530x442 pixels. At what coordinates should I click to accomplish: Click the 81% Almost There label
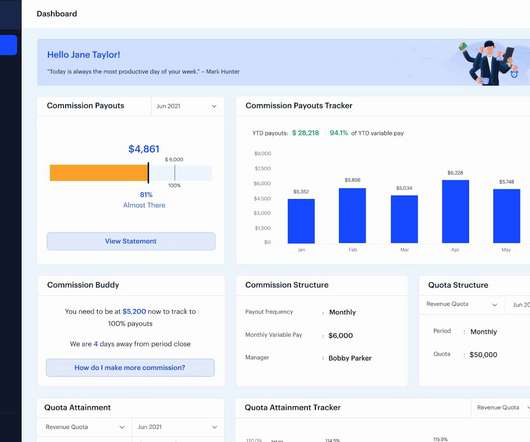[144, 200]
